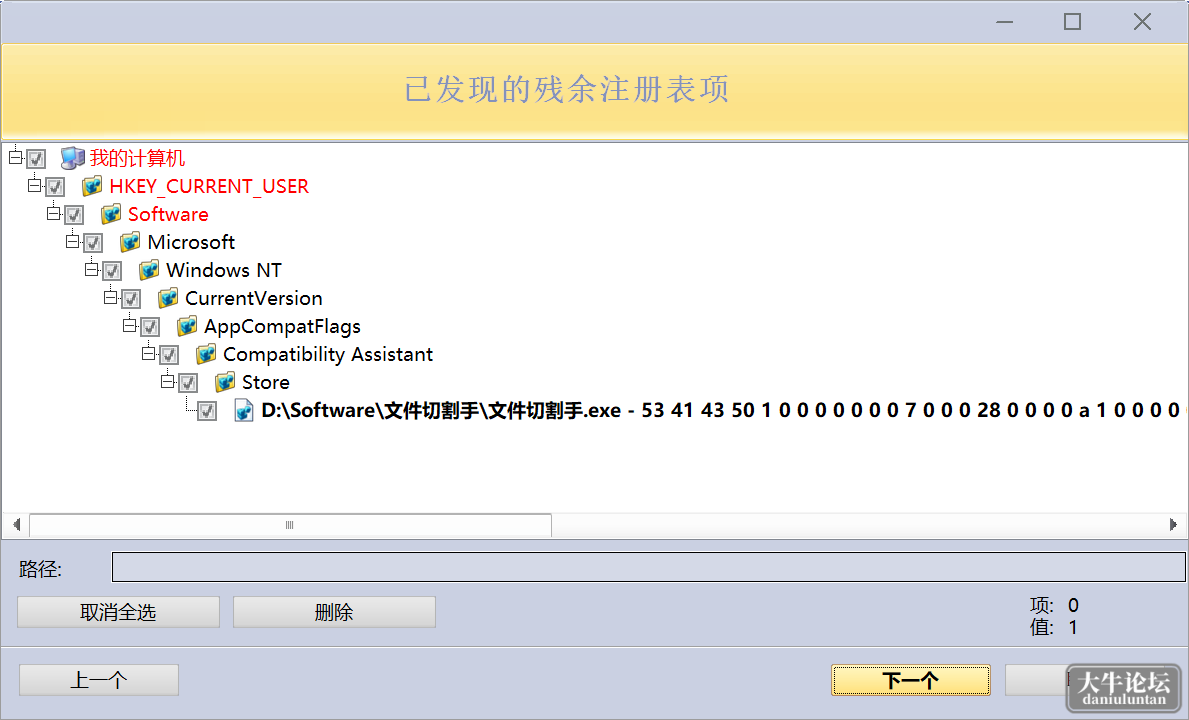This screenshot has width=1189, height=720.
Task: Maximize the window
Action: (x=1072, y=22)
